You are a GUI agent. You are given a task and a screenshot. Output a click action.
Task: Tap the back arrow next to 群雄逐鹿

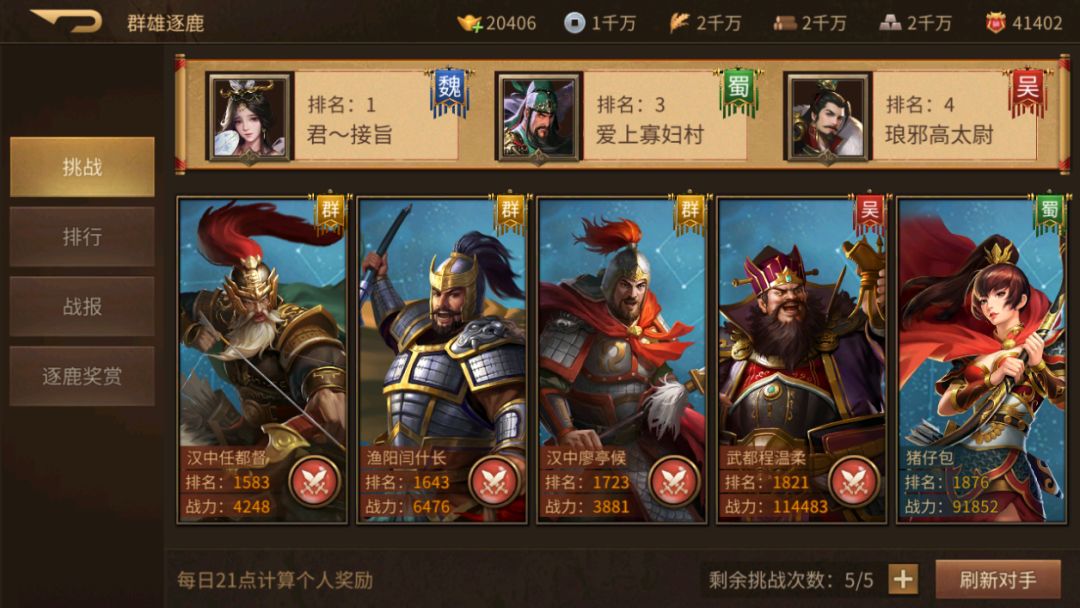click(67, 21)
